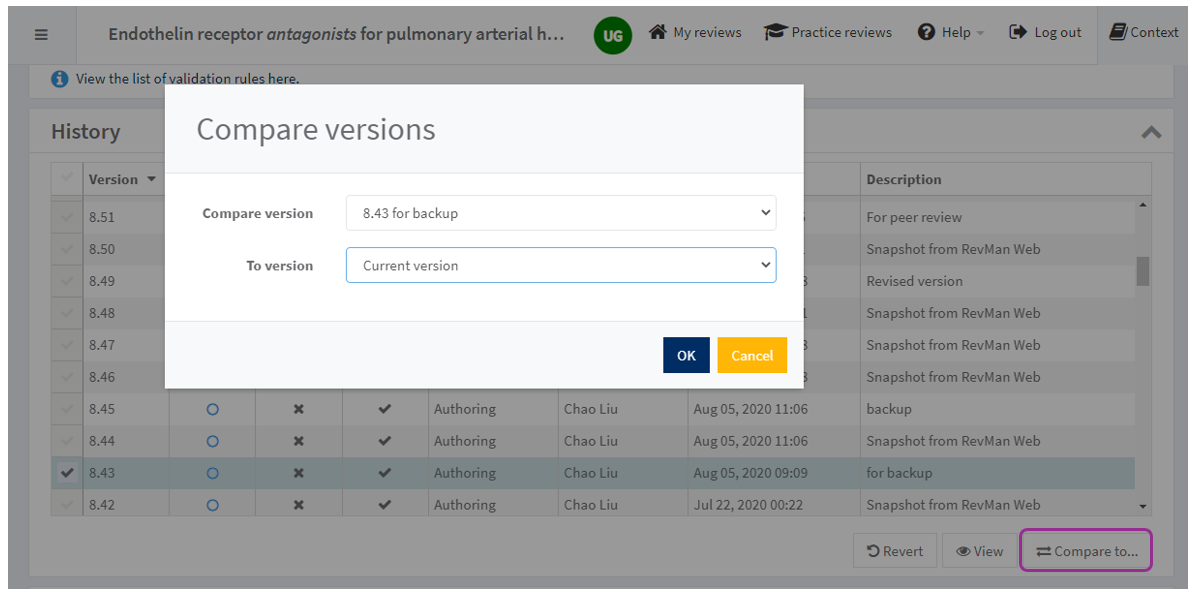Expand the Help menu

[x=951, y=32]
